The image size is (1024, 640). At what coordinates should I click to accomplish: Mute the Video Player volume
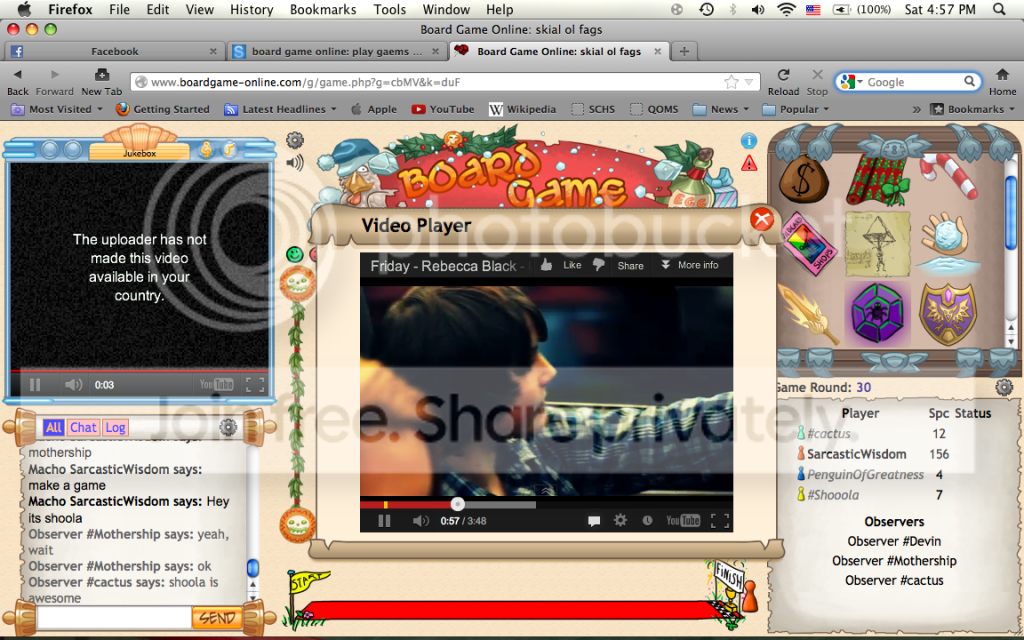421,520
